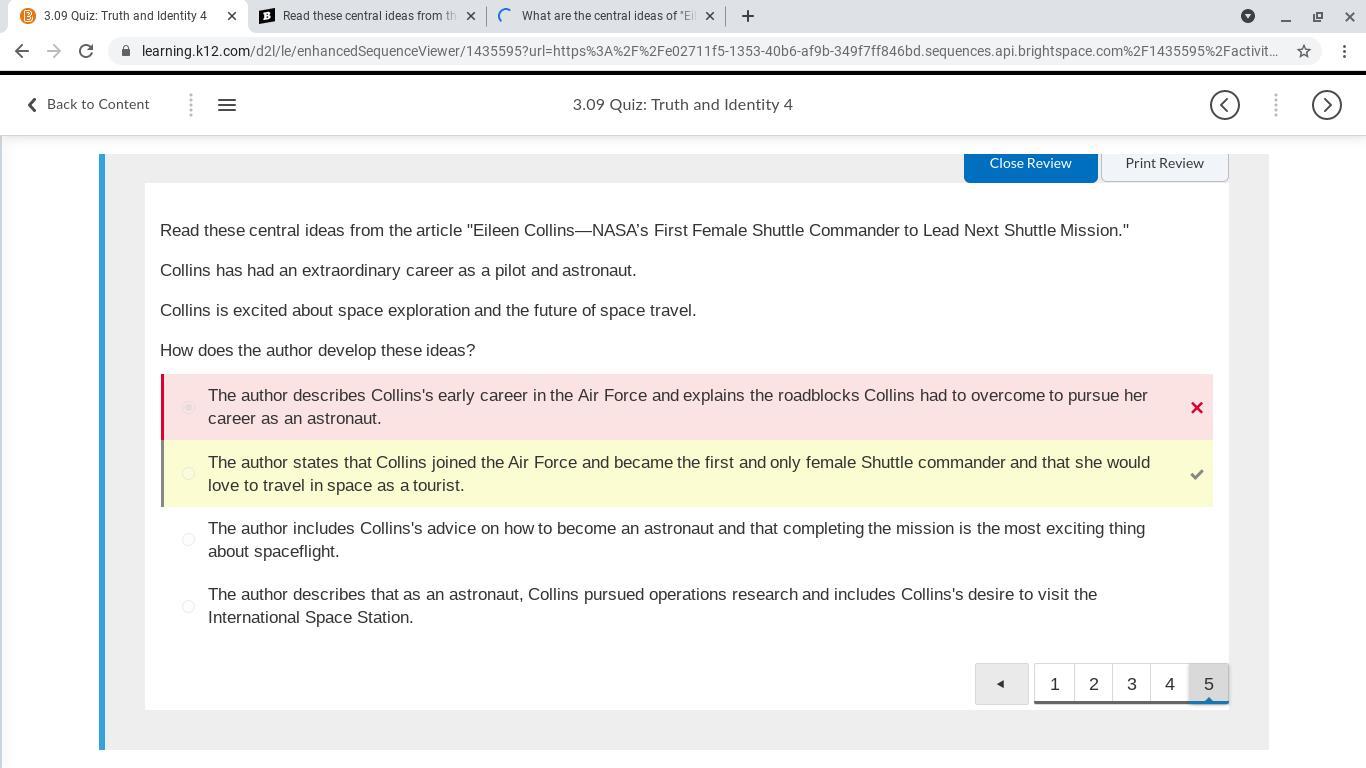Select the radio button for early Air Force career answer
1366x768 pixels.
point(188,407)
